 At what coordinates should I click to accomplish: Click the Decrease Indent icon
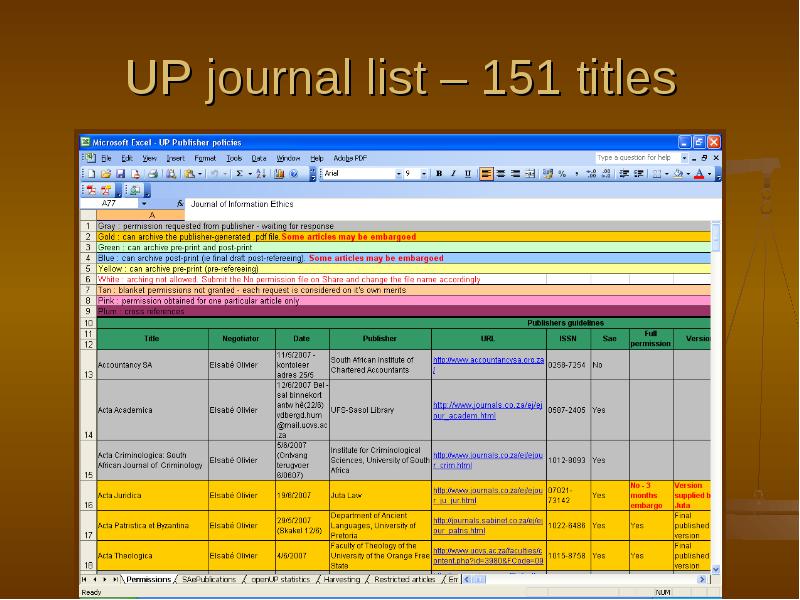tap(623, 174)
